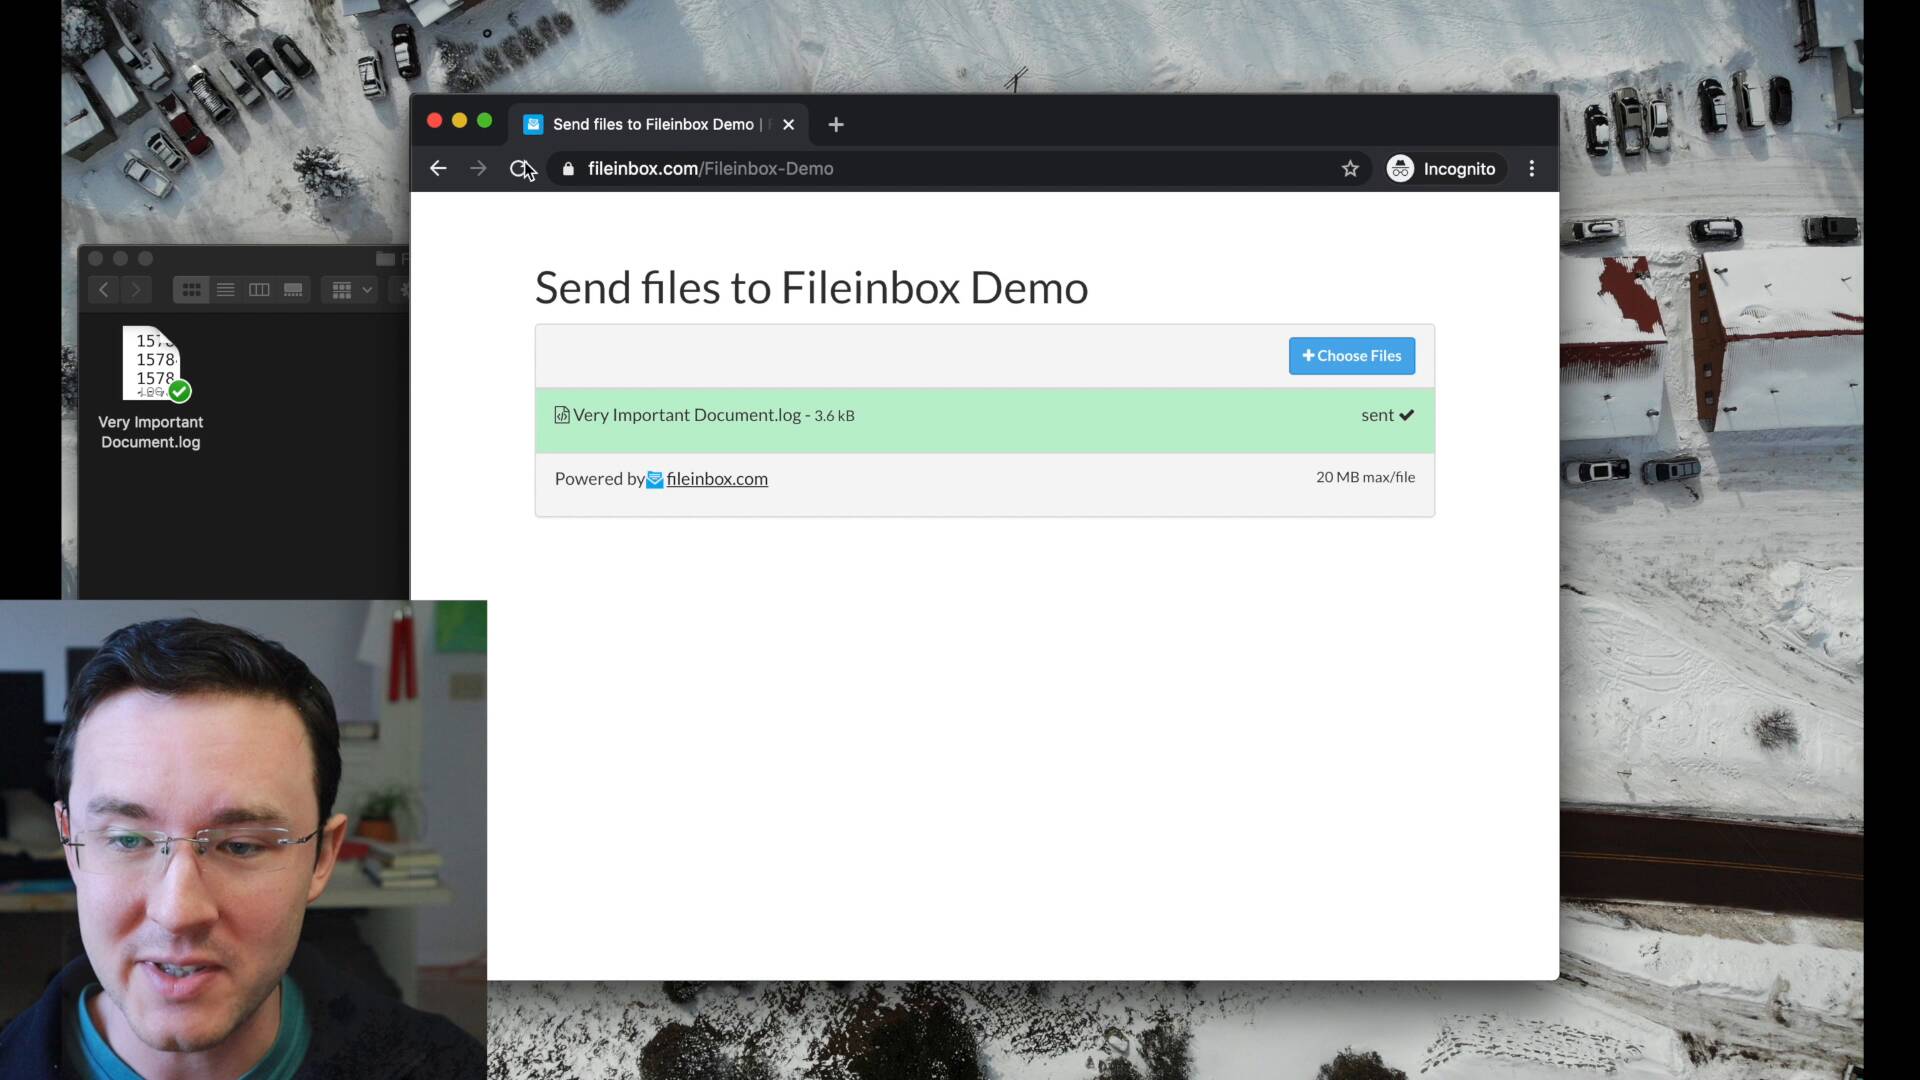Screen dimensions: 1920x1080
Task: Select the Send files to Fileinbox Demo tab
Action: click(x=658, y=124)
